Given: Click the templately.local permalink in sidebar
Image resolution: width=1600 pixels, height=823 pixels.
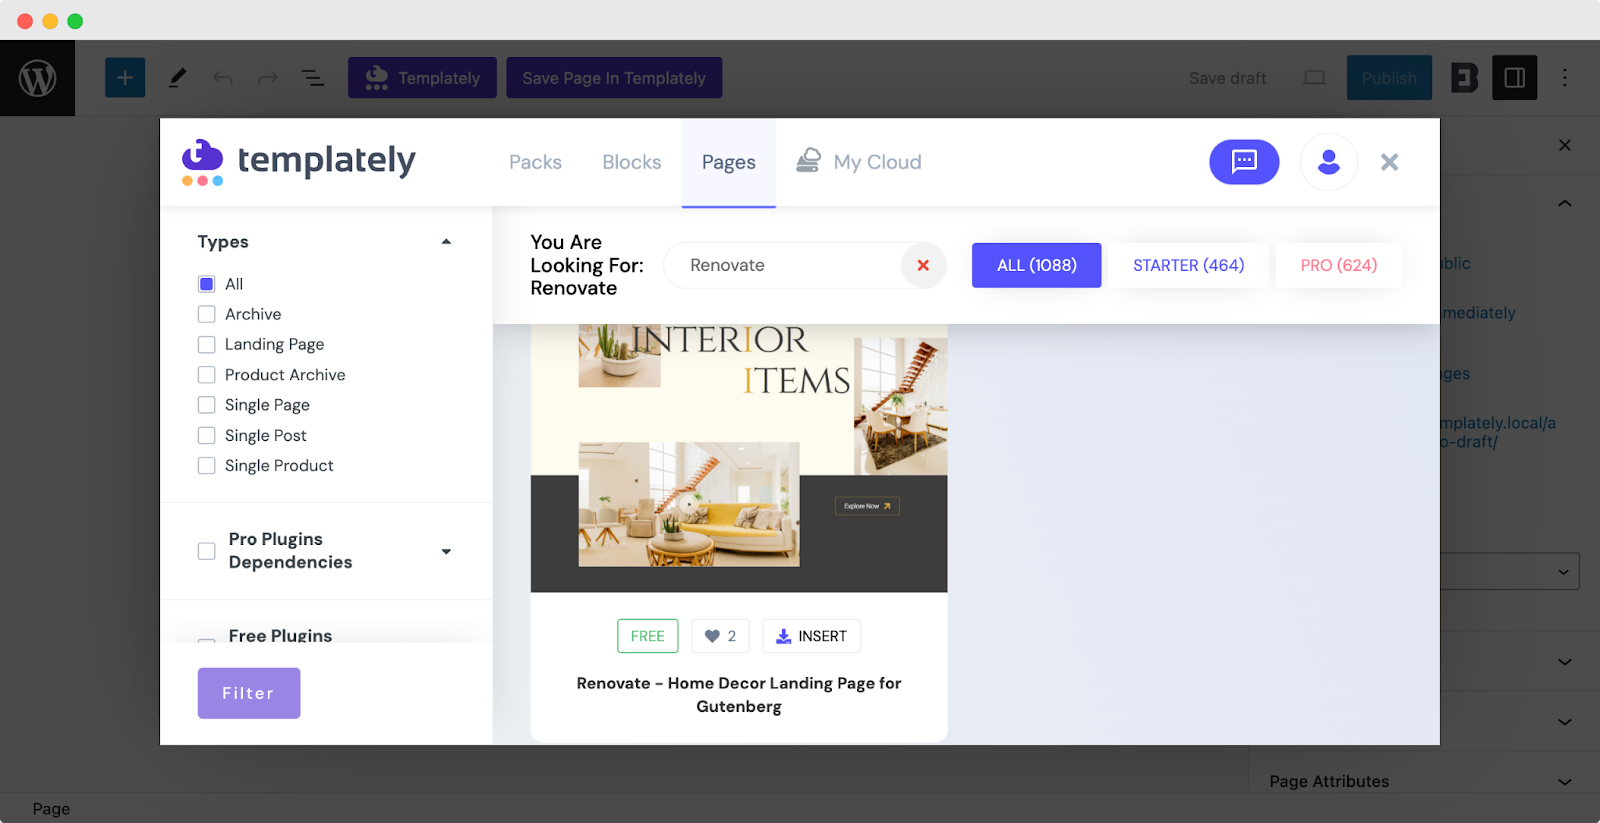Looking at the screenshot, I should pos(1498,432).
